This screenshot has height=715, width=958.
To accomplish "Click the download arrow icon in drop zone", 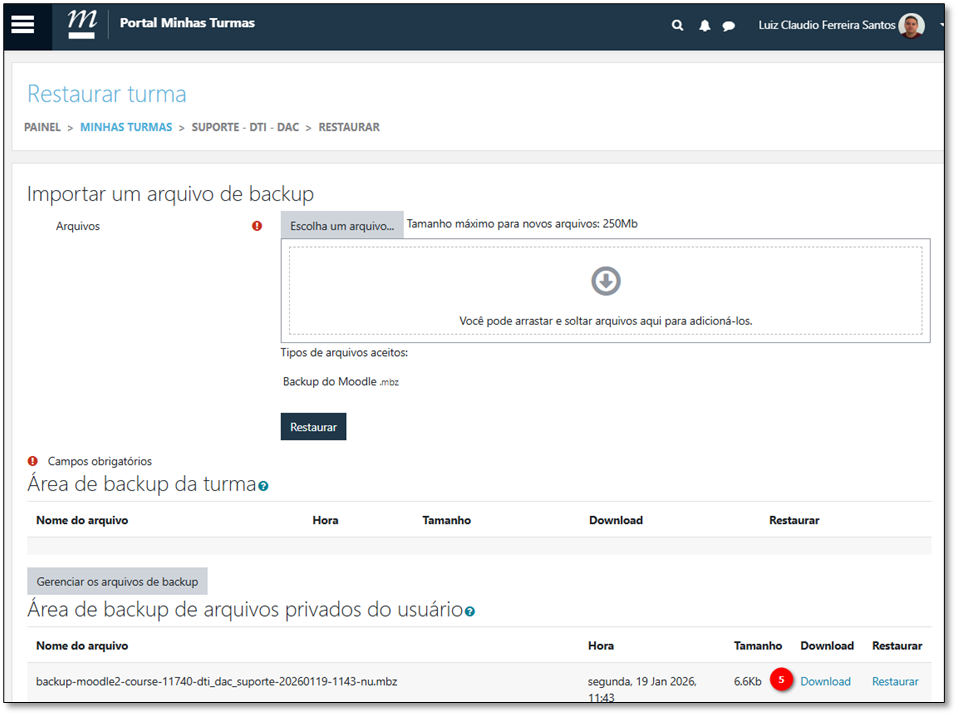I will point(605,281).
